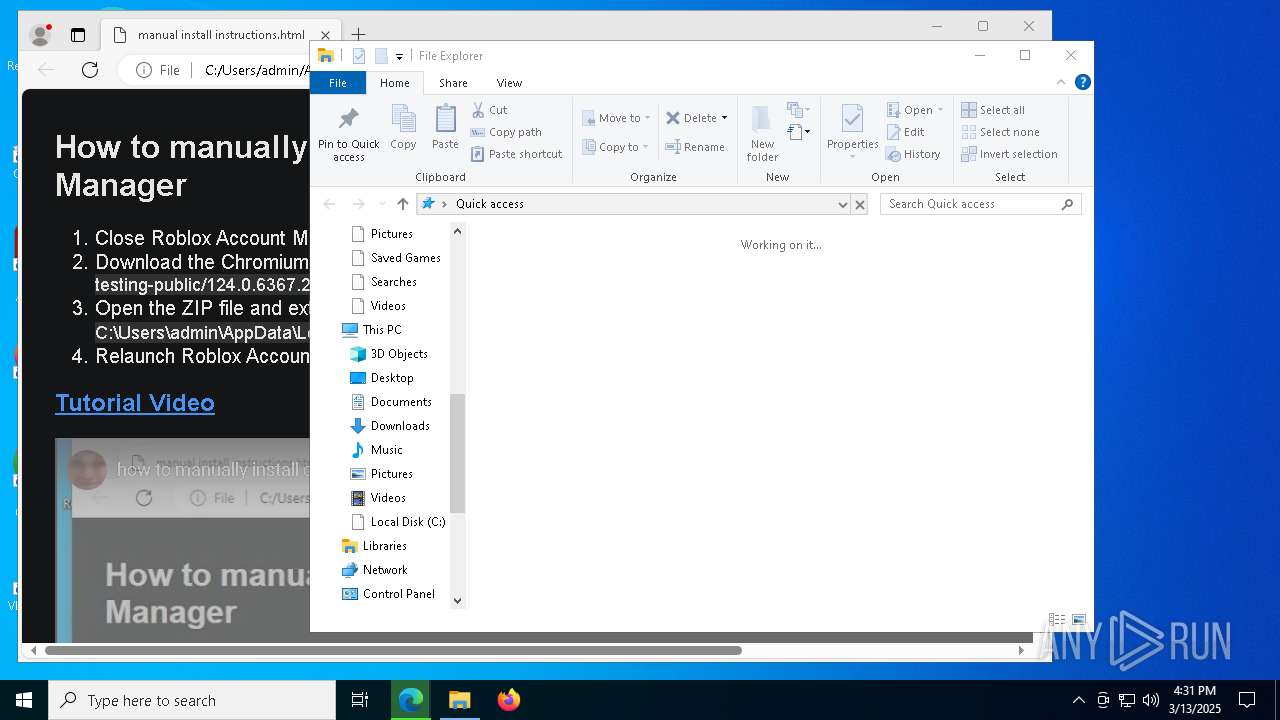Close the manual install instructions.html tab
The image size is (1280, 720).
(x=325, y=35)
